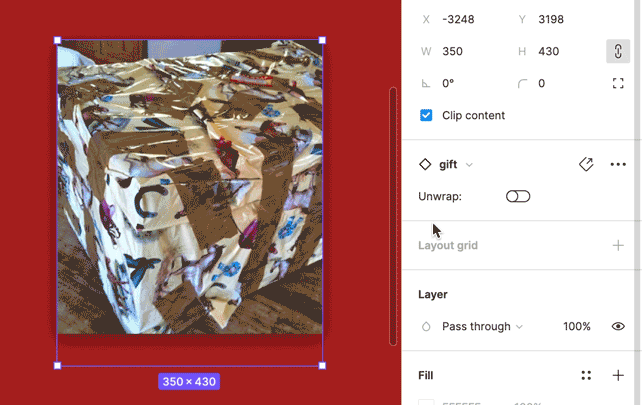The image size is (642, 405).
Task: Open the Pass through blend mode dropdown
Action: 482,326
